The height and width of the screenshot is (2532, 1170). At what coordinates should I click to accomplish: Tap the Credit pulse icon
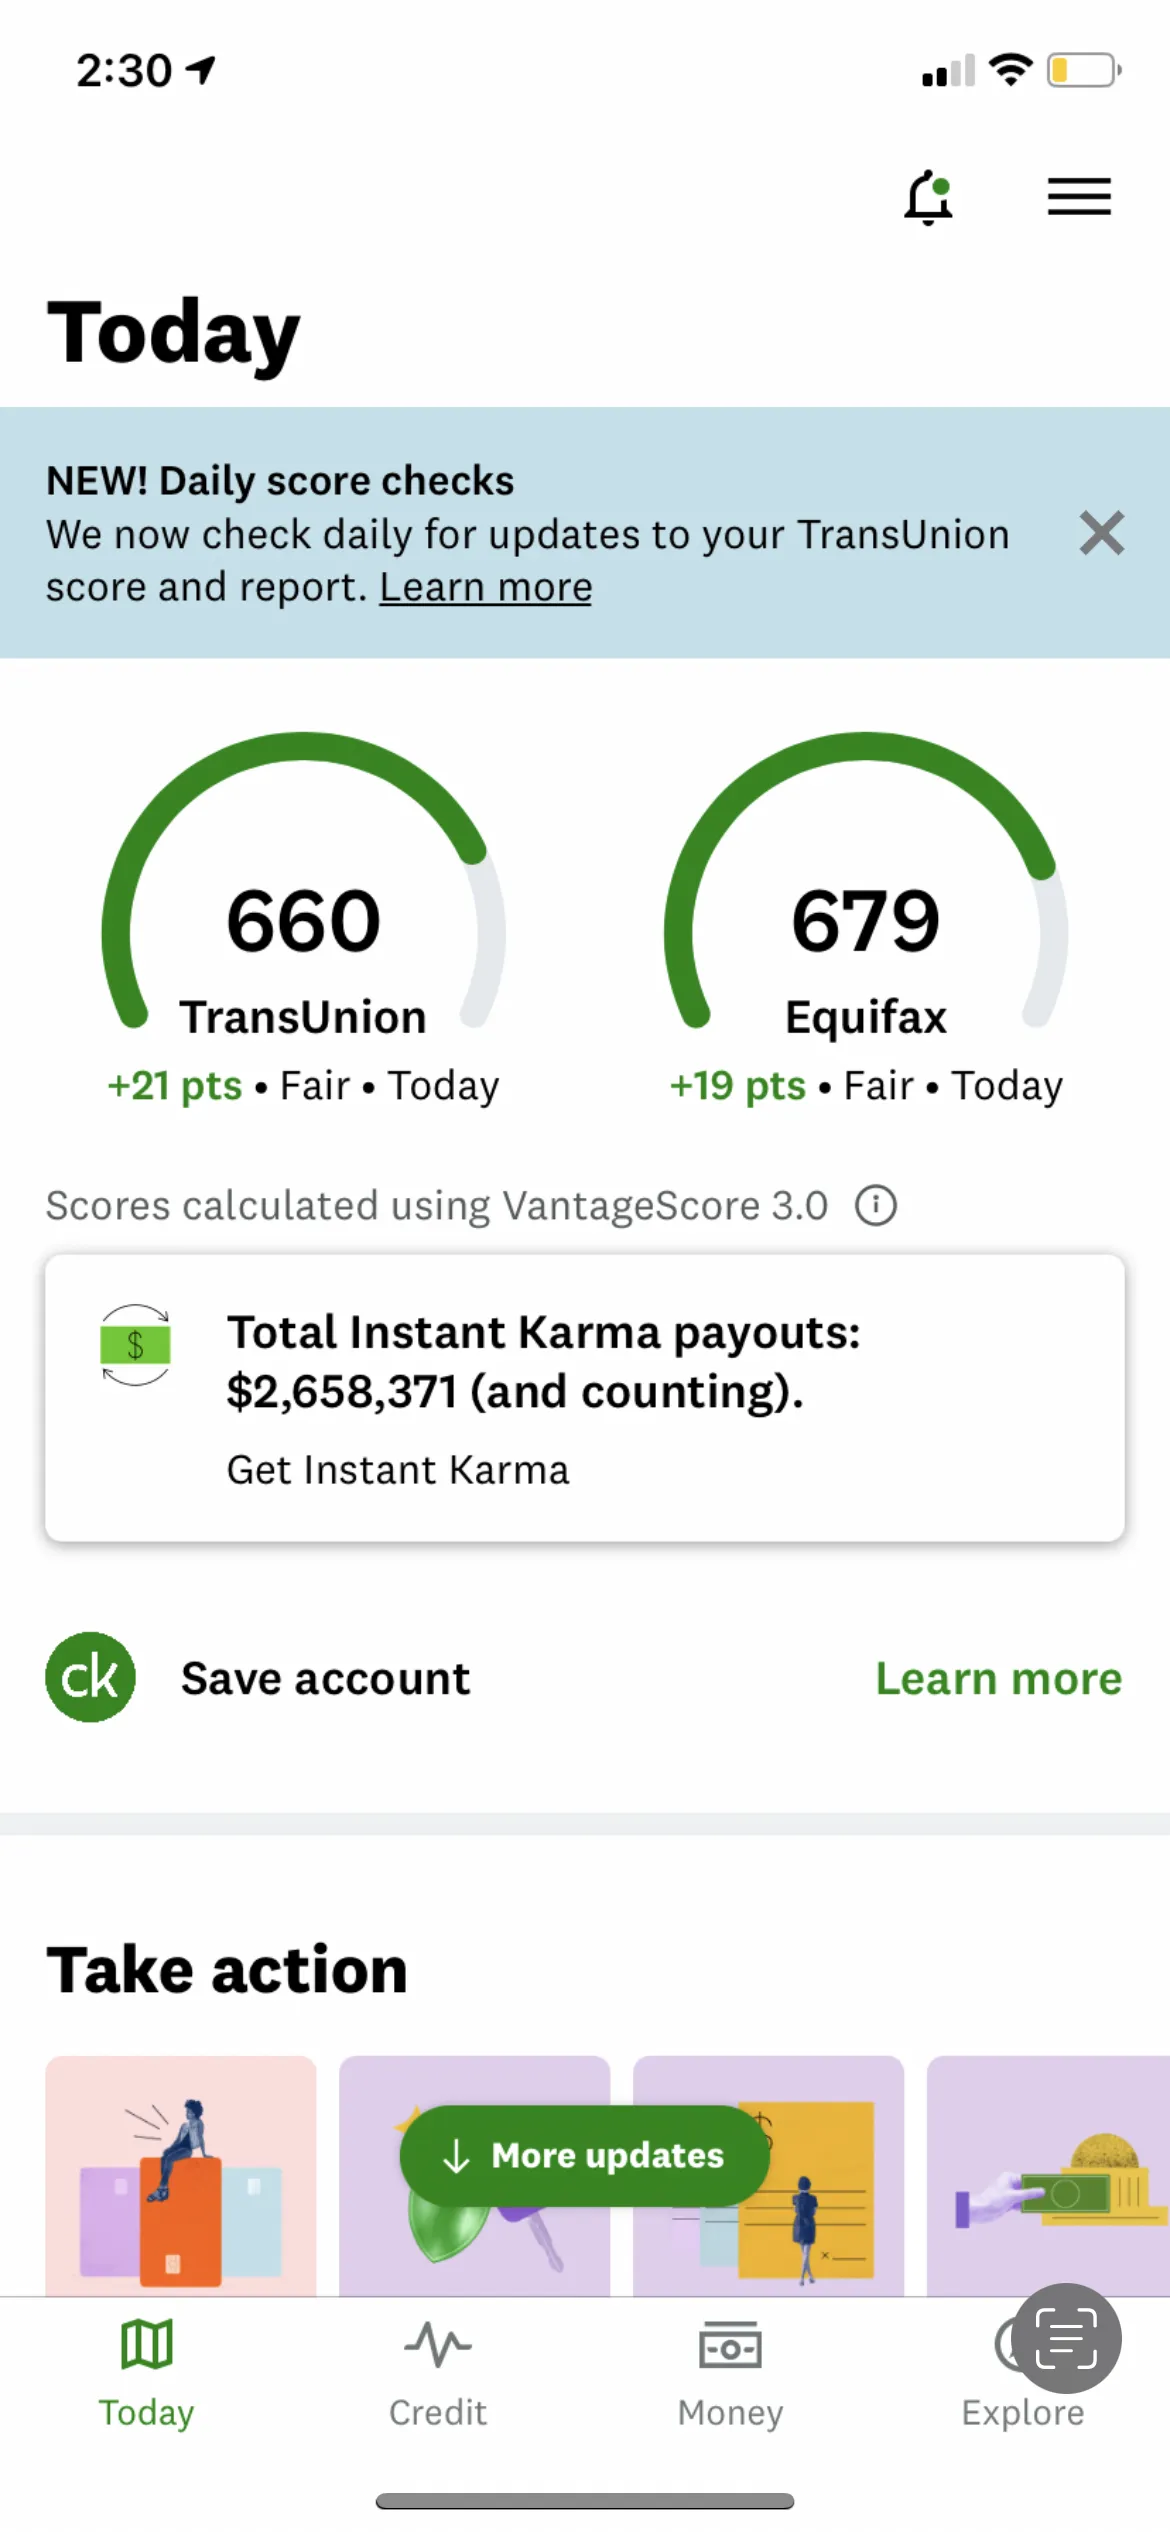(438, 2344)
